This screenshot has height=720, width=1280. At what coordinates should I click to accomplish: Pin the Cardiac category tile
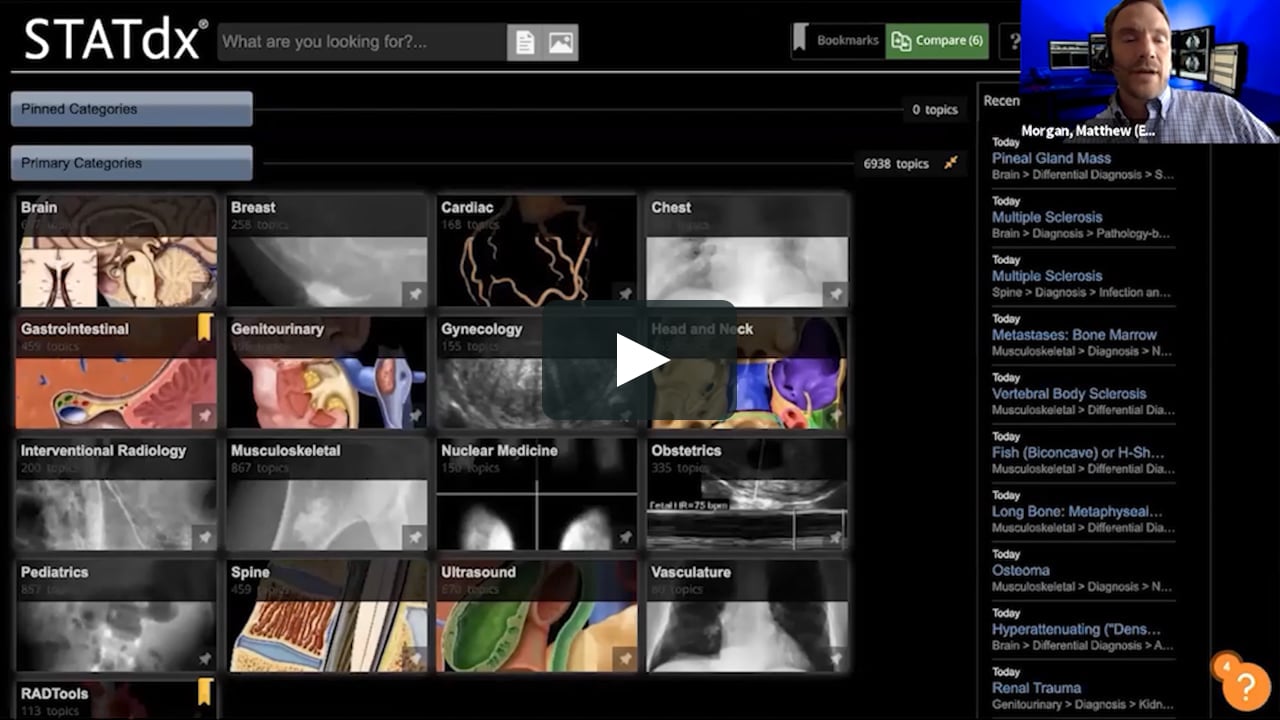[x=625, y=294]
